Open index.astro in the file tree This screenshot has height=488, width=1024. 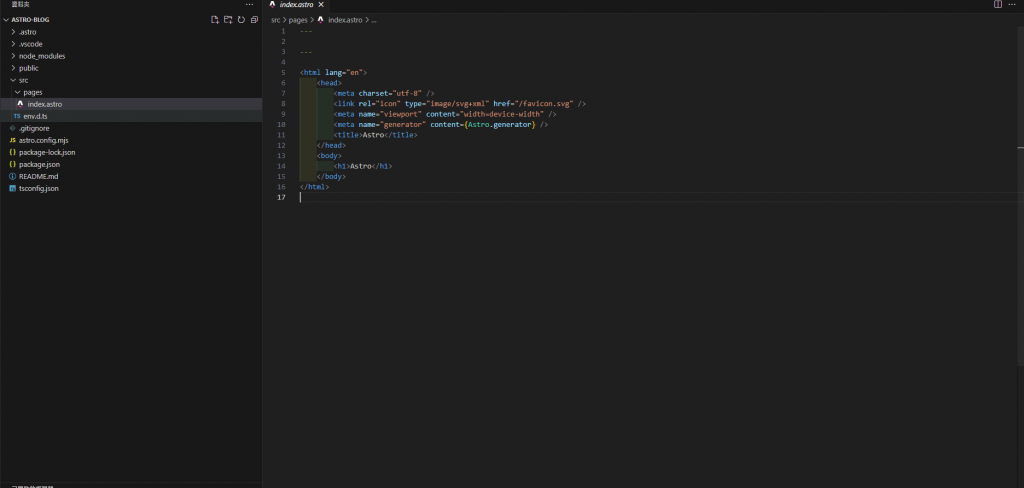(x=131, y=105)
